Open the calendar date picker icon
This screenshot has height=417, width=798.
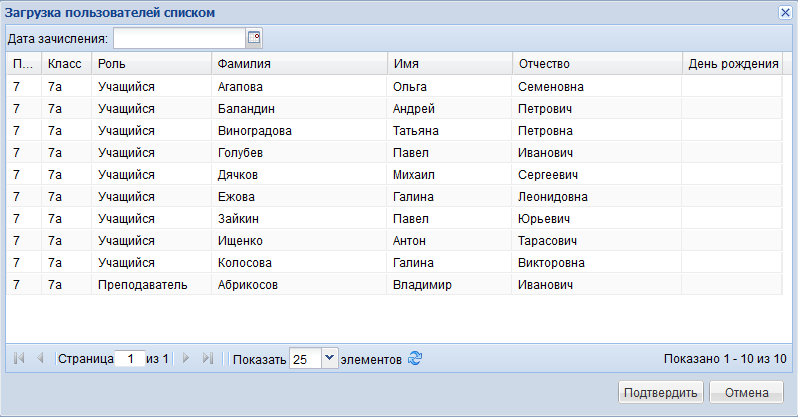point(253,38)
